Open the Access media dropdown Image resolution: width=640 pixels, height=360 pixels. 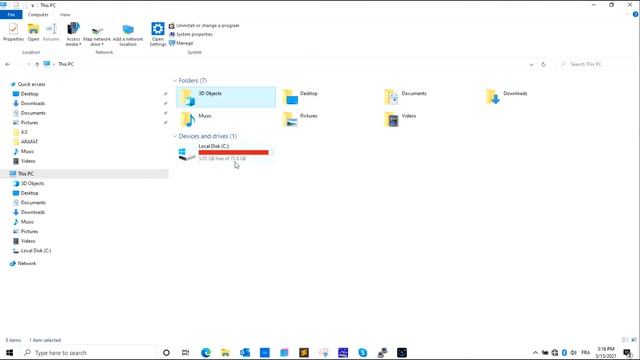[73, 34]
